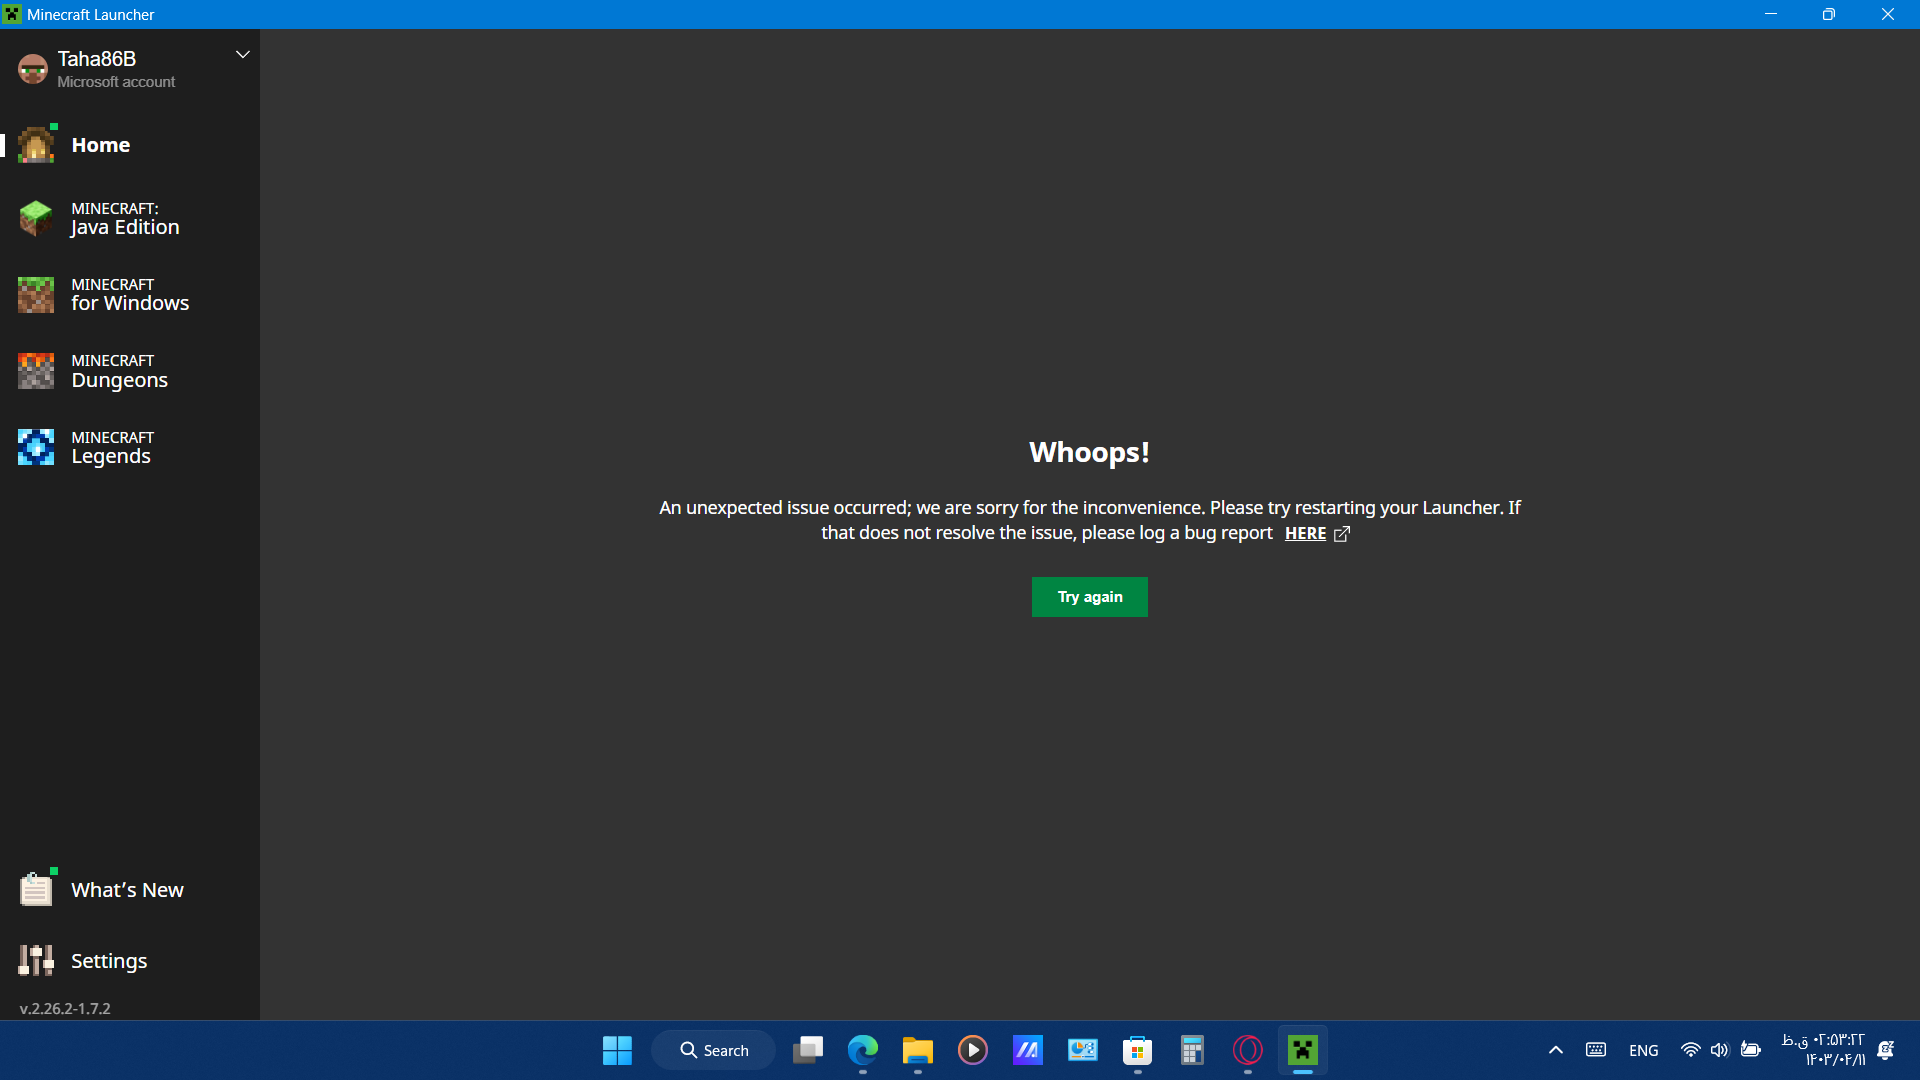1920x1080 pixels.
Task: Click the Taha86B account avatar
Action: coord(33,69)
